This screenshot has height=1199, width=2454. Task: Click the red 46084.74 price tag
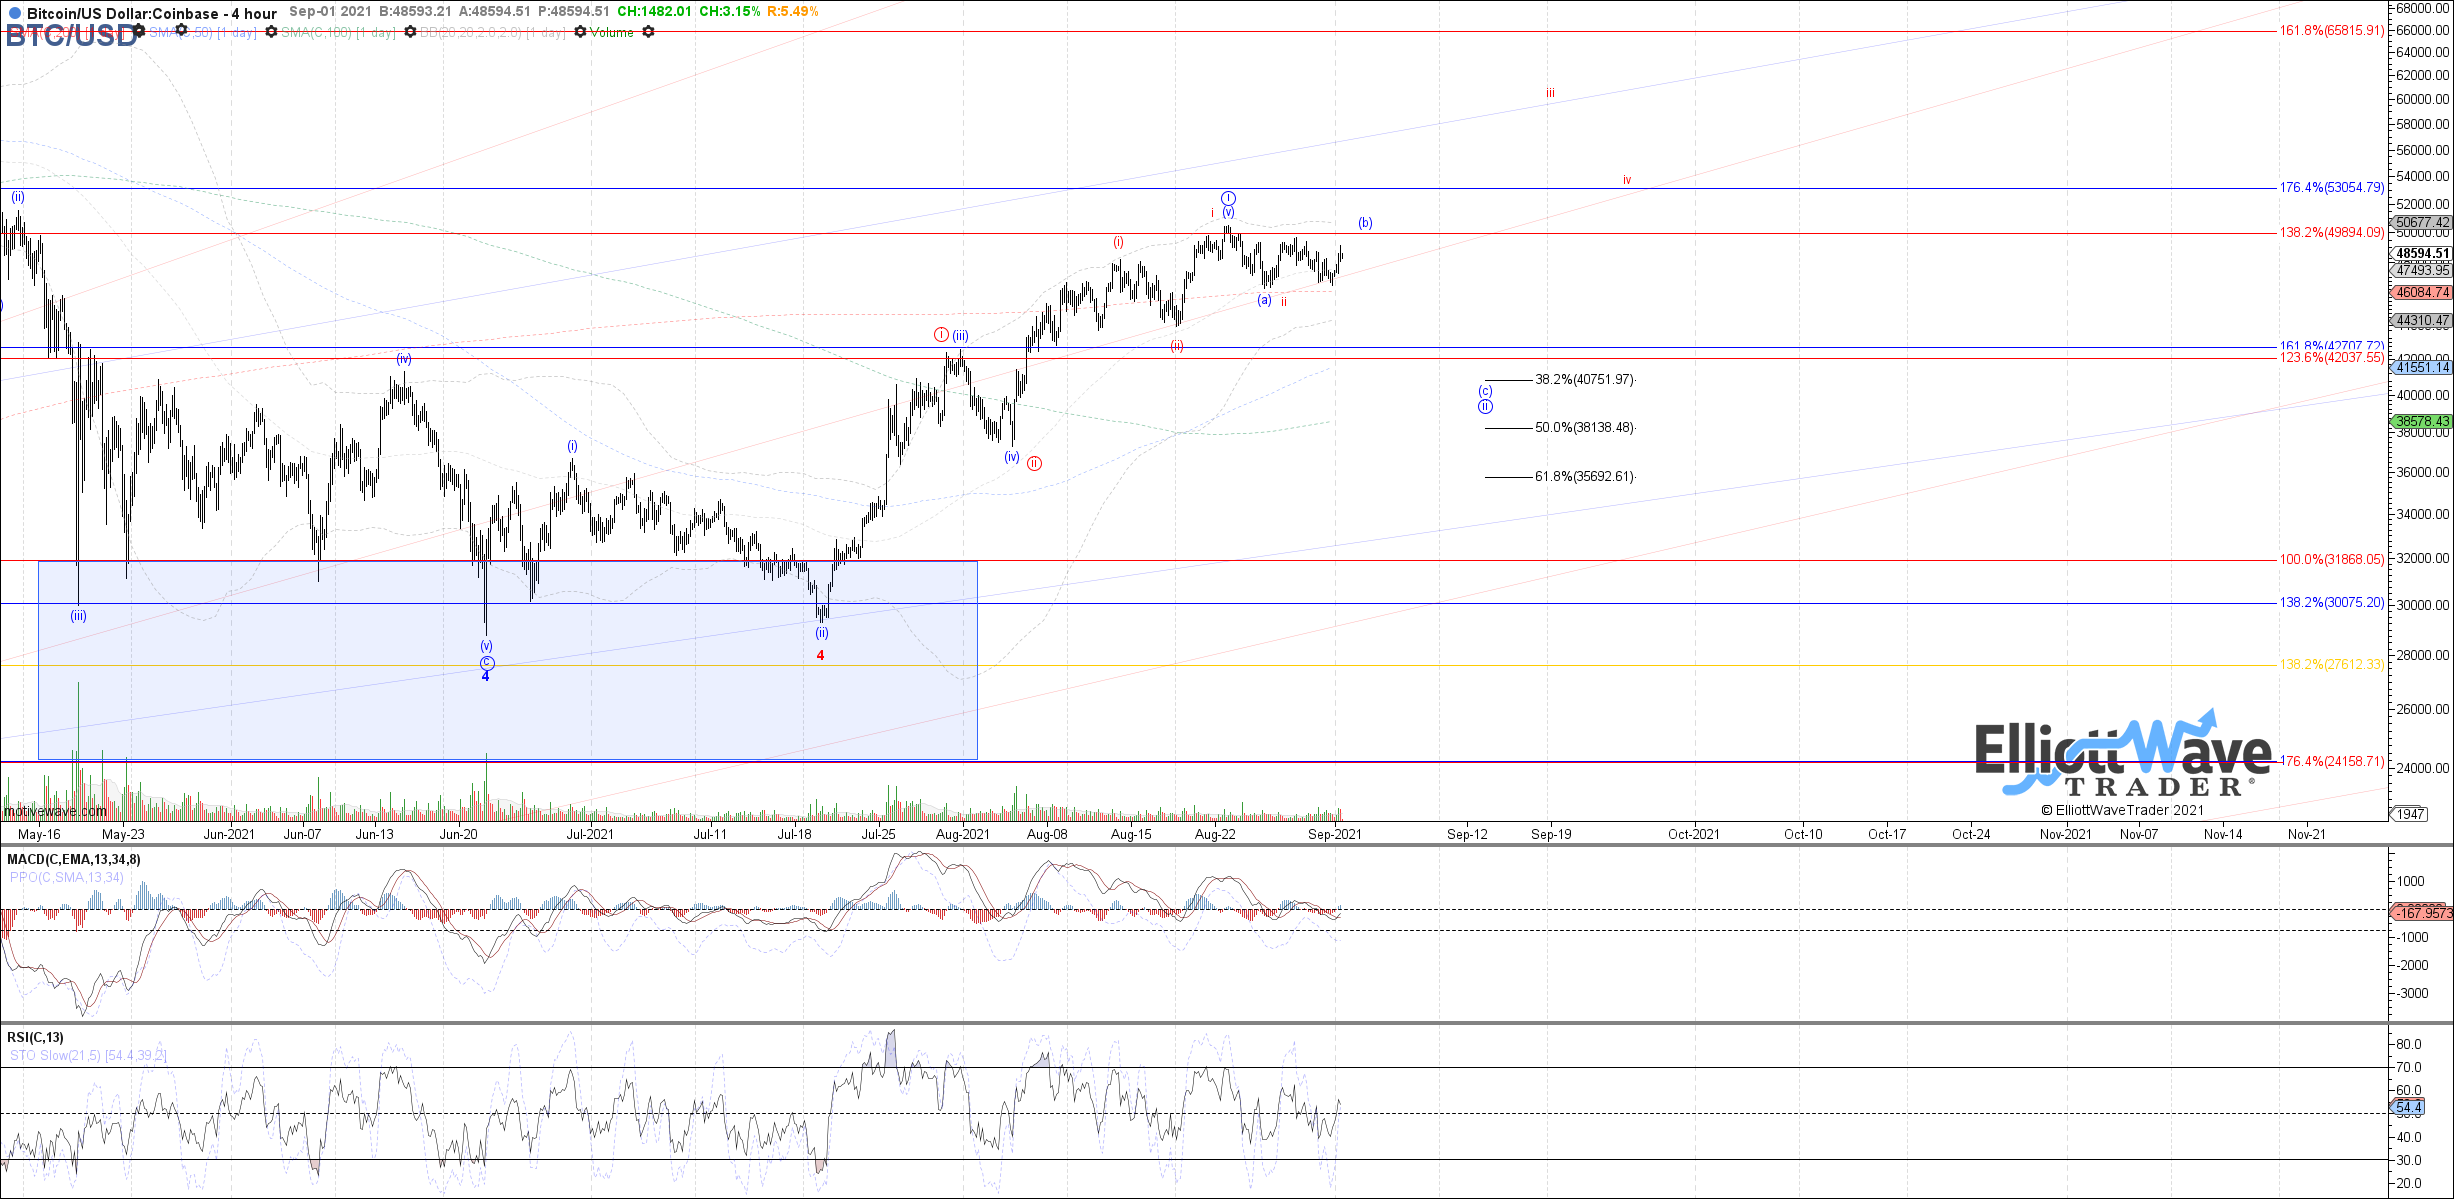coord(2421,293)
